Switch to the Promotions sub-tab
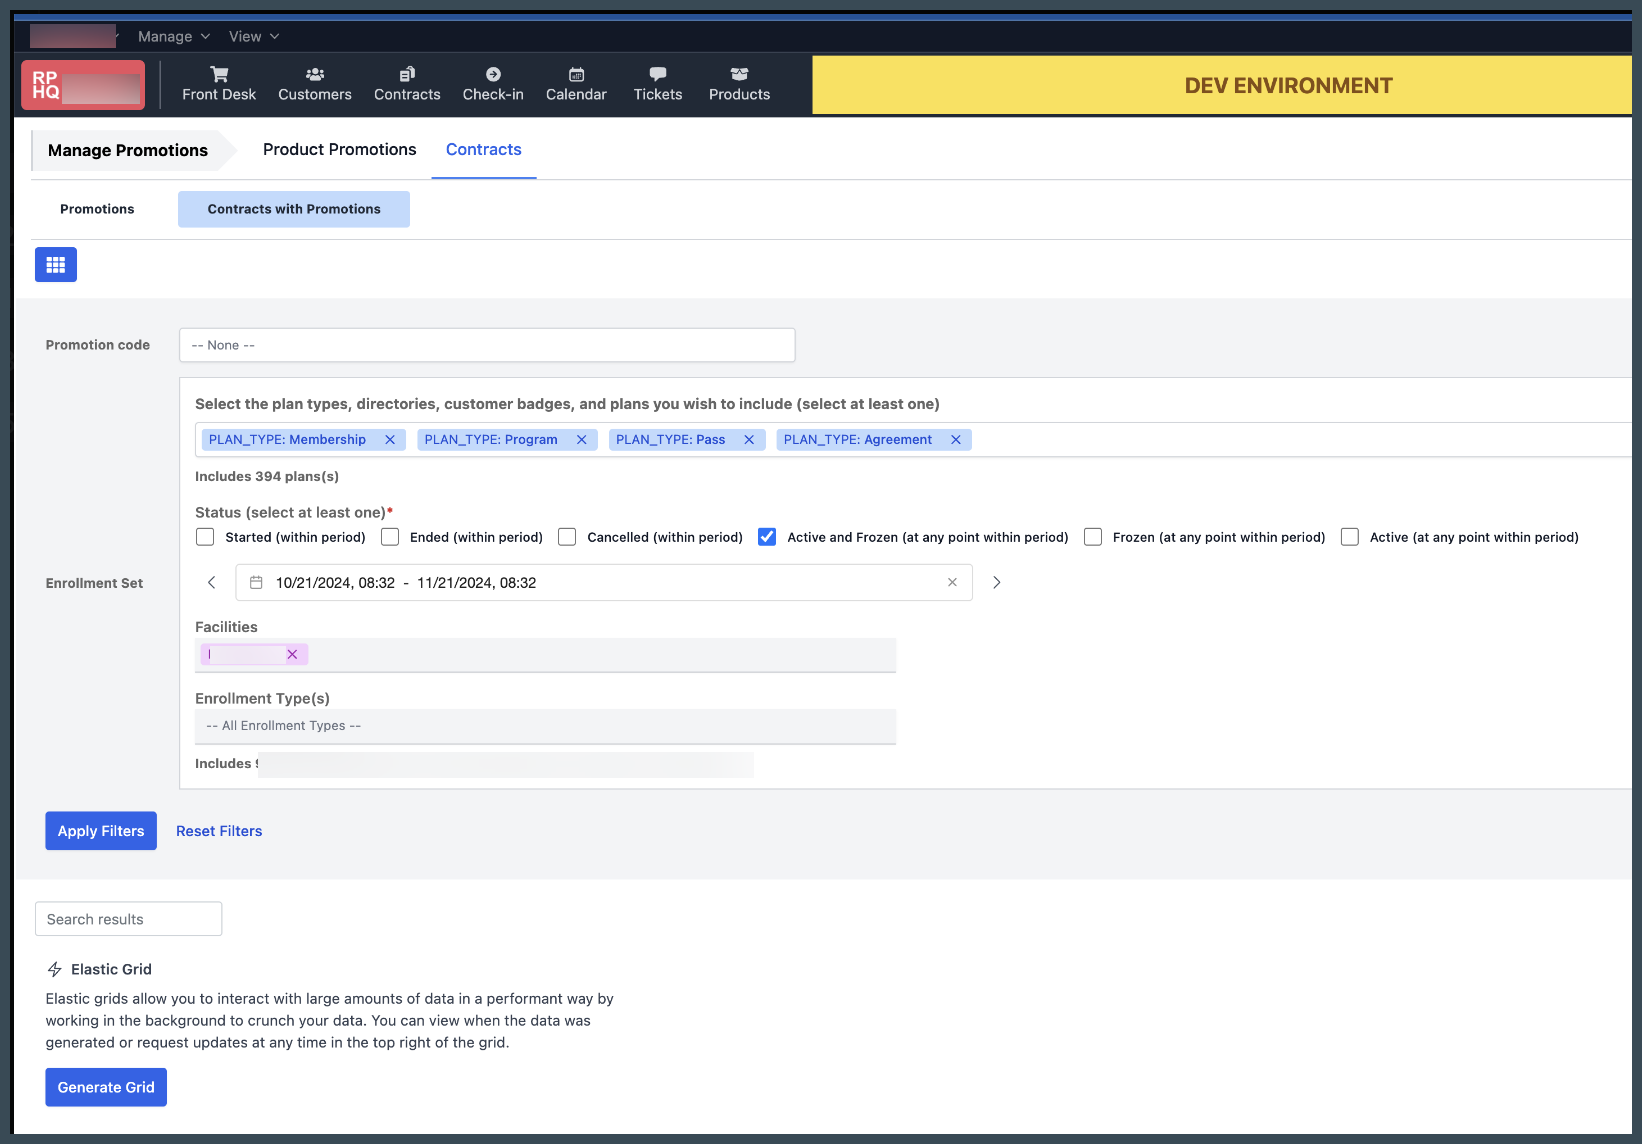 coord(97,209)
